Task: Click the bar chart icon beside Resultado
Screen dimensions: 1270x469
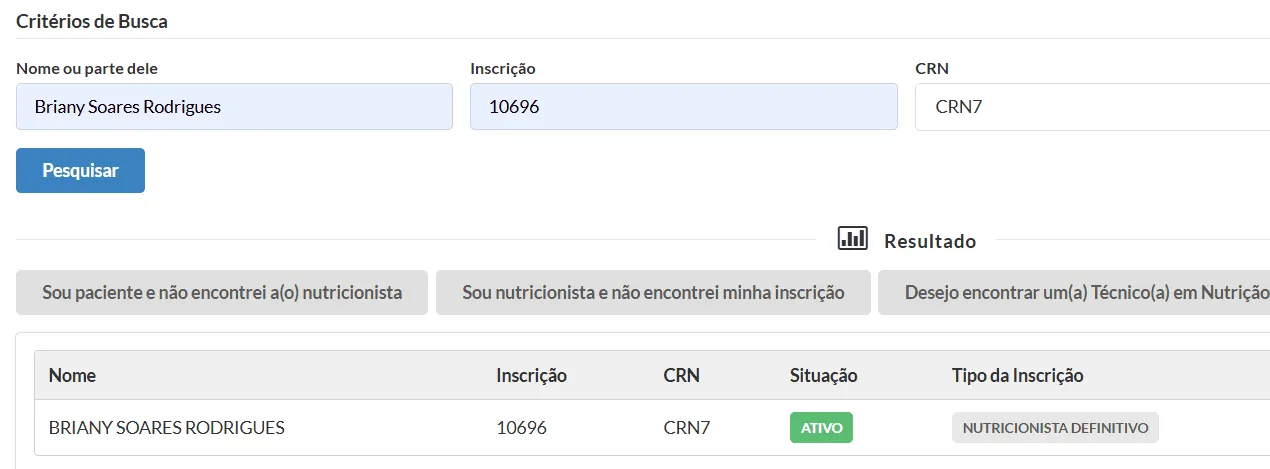Action: [852, 239]
